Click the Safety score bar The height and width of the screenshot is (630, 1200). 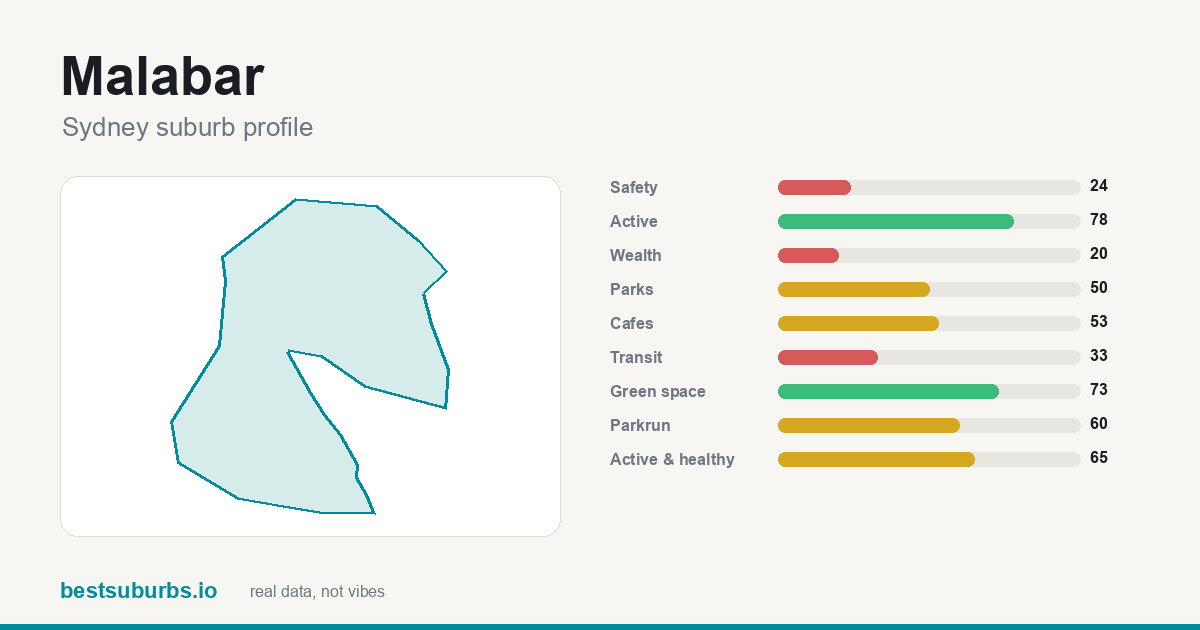[x=929, y=187]
